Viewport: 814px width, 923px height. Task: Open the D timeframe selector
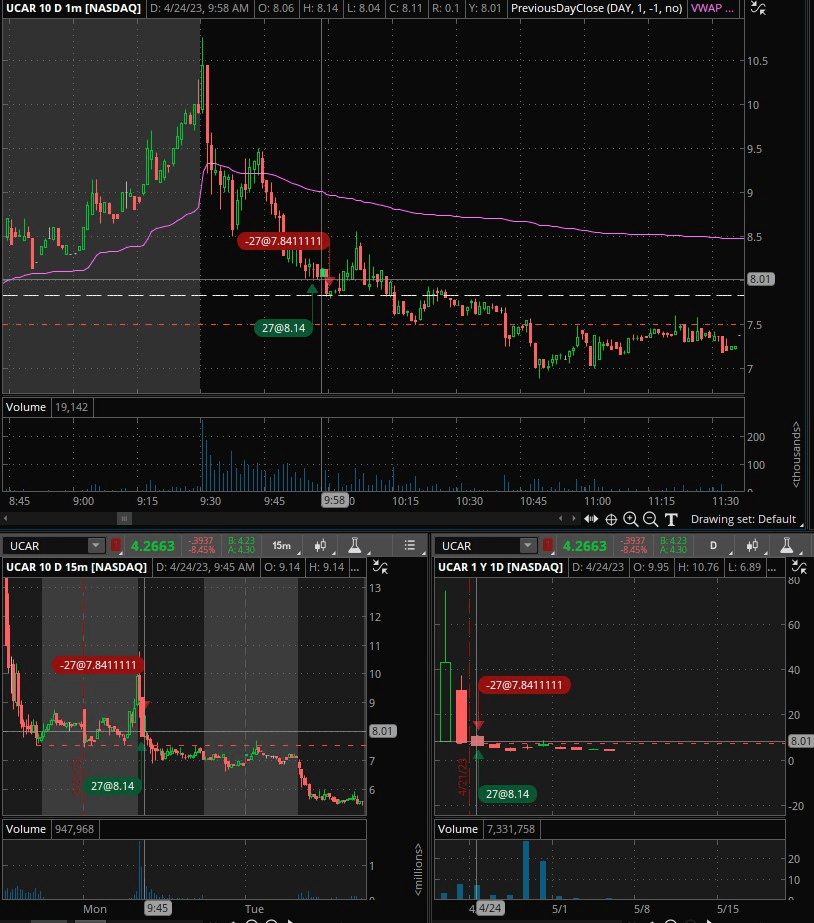click(x=713, y=546)
